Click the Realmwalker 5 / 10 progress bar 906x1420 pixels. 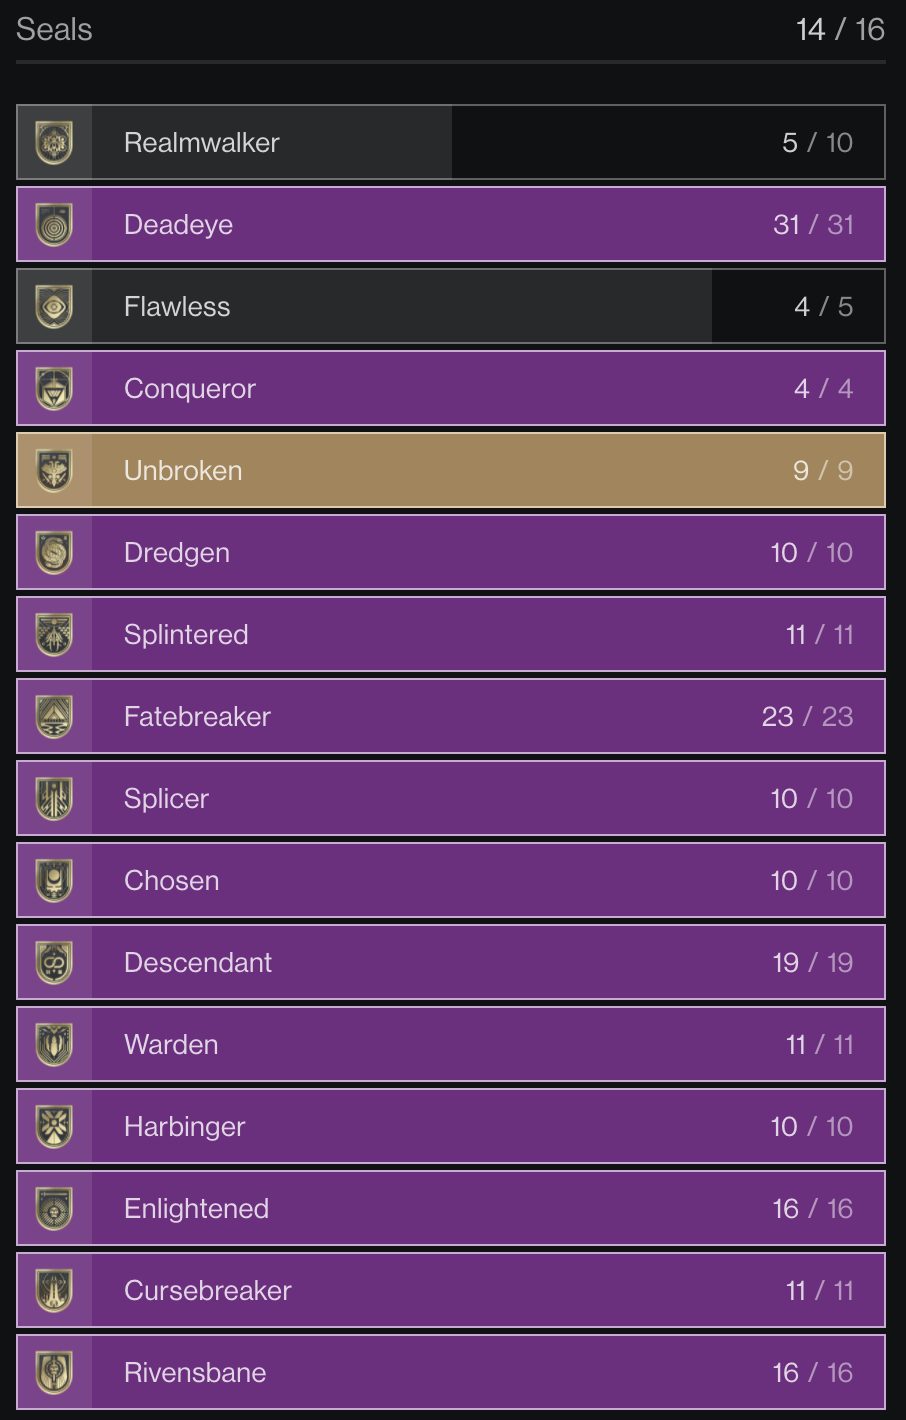click(451, 142)
